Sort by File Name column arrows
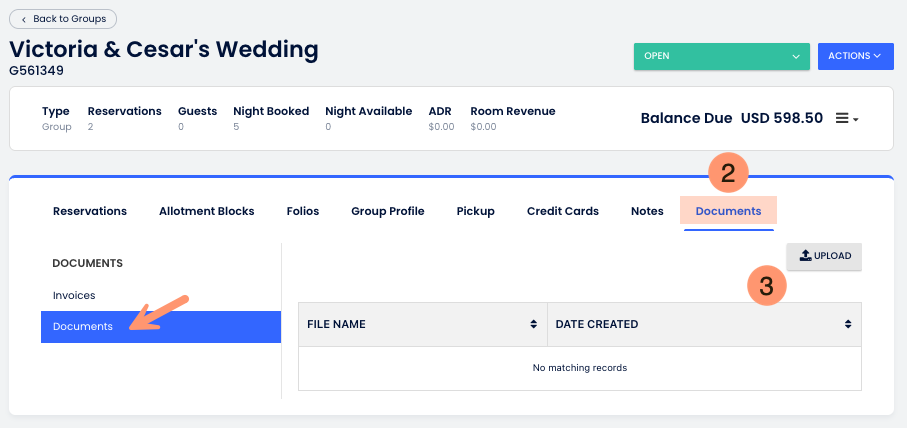This screenshot has height=428, width=907. [x=534, y=324]
